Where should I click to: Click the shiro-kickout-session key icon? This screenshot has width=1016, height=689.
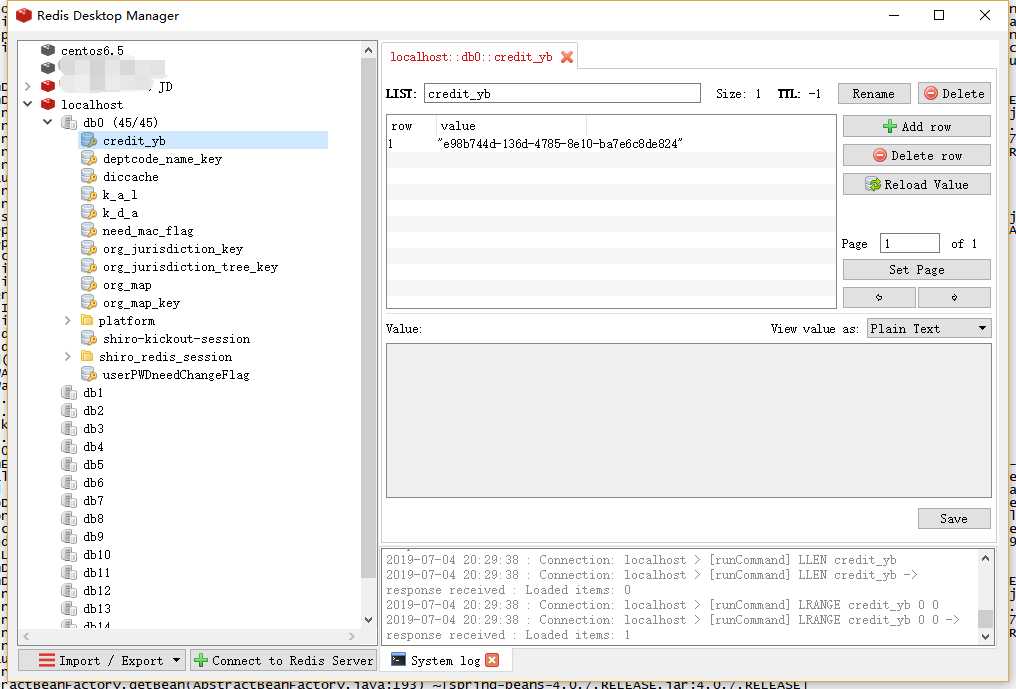click(x=89, y=338)
